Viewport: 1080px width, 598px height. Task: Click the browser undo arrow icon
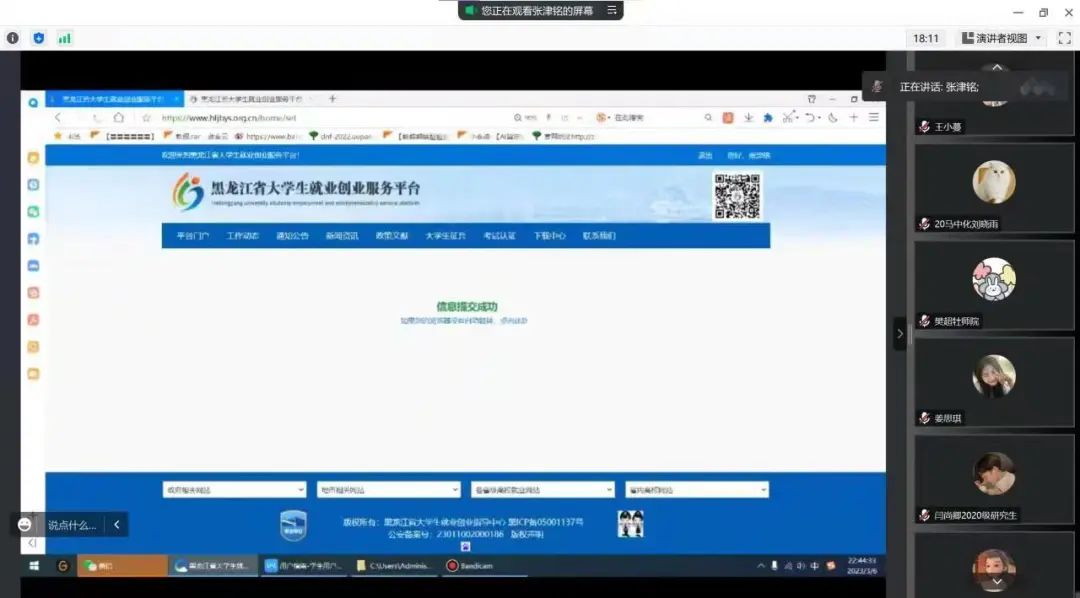811,118
